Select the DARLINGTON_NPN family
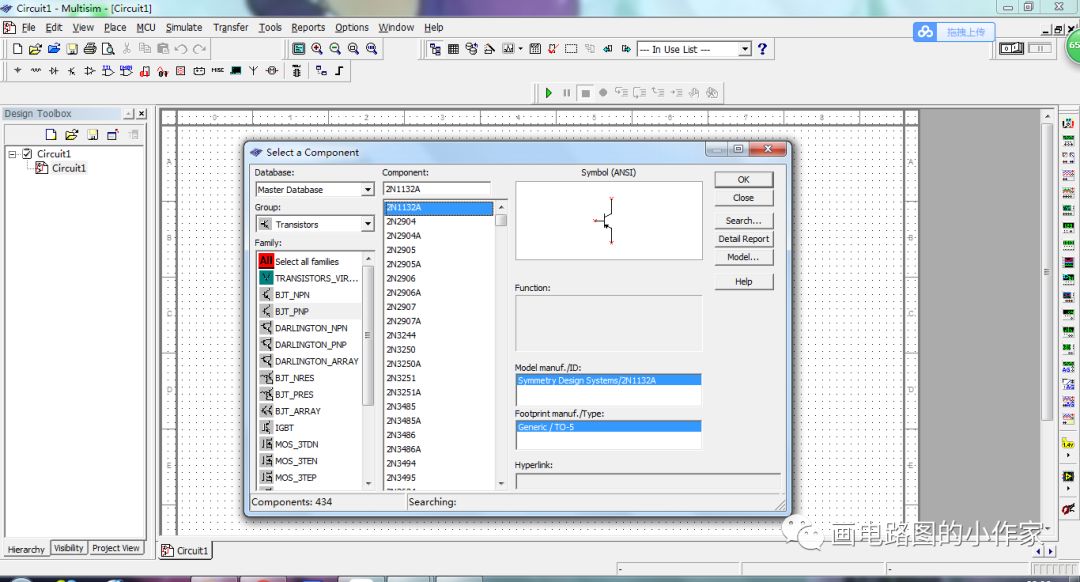 [309, 328]
